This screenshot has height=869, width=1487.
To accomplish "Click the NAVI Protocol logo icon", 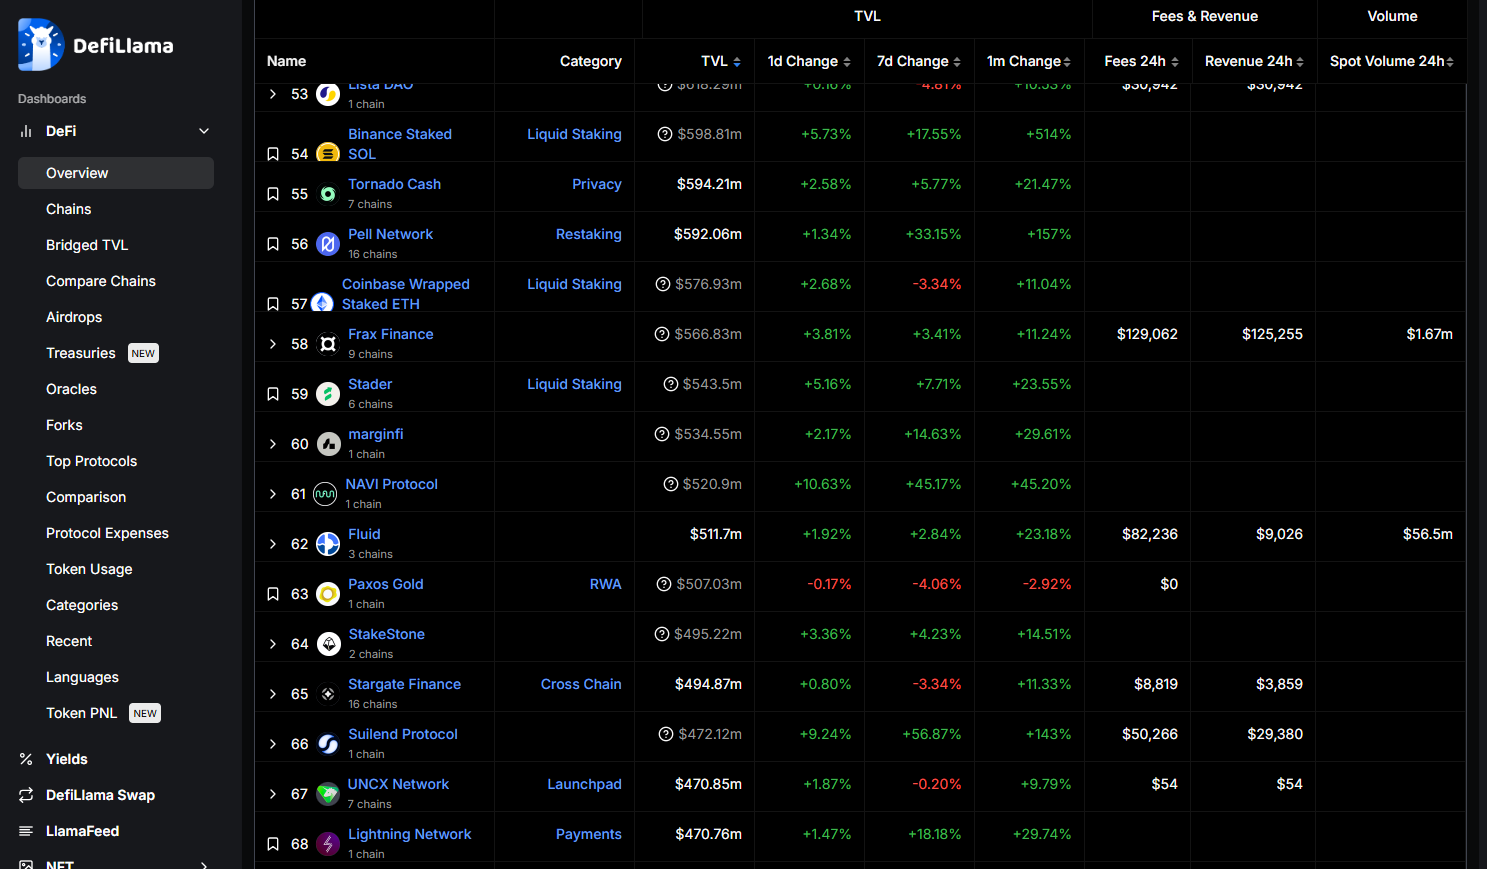I will tap(325, 494).
